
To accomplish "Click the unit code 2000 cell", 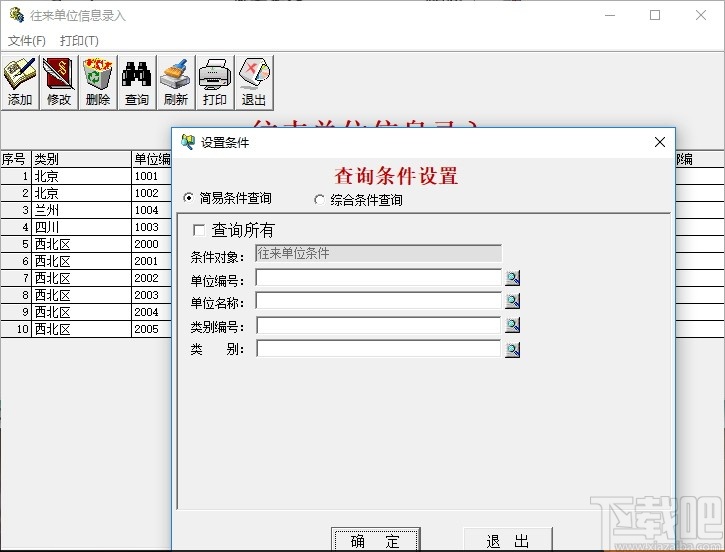I will tap(152, 244).
